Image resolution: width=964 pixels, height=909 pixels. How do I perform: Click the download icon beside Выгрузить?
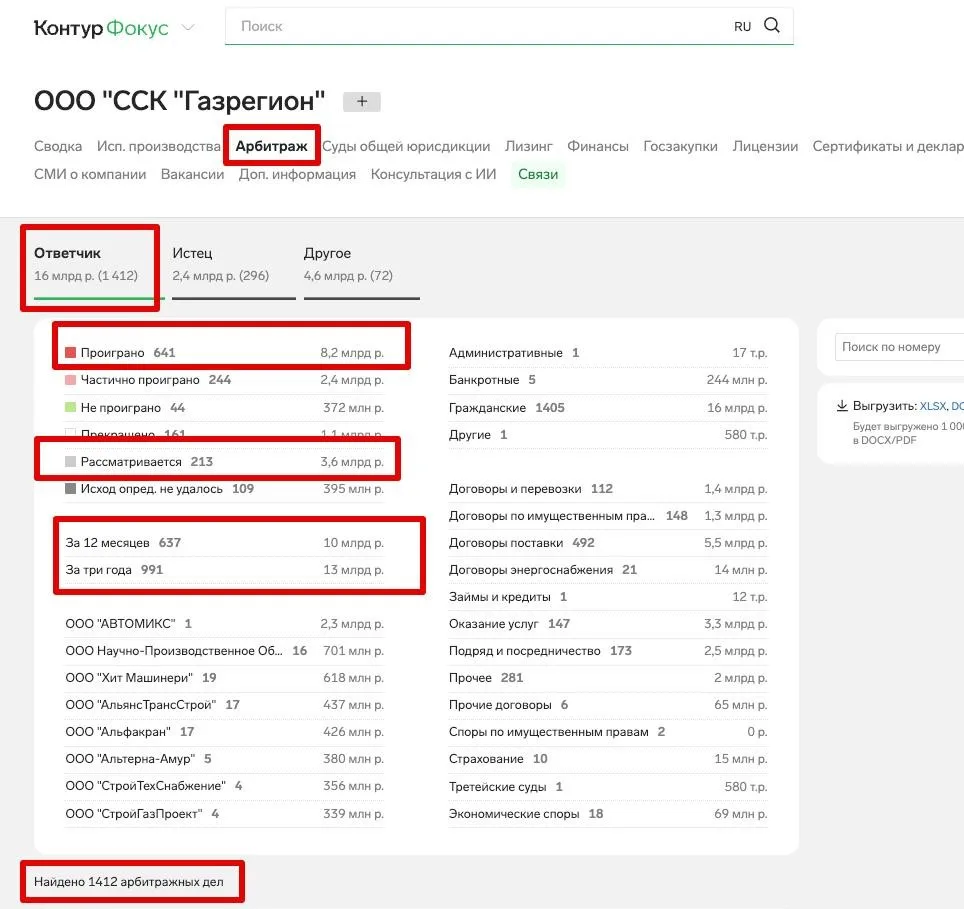click(842, 406)
